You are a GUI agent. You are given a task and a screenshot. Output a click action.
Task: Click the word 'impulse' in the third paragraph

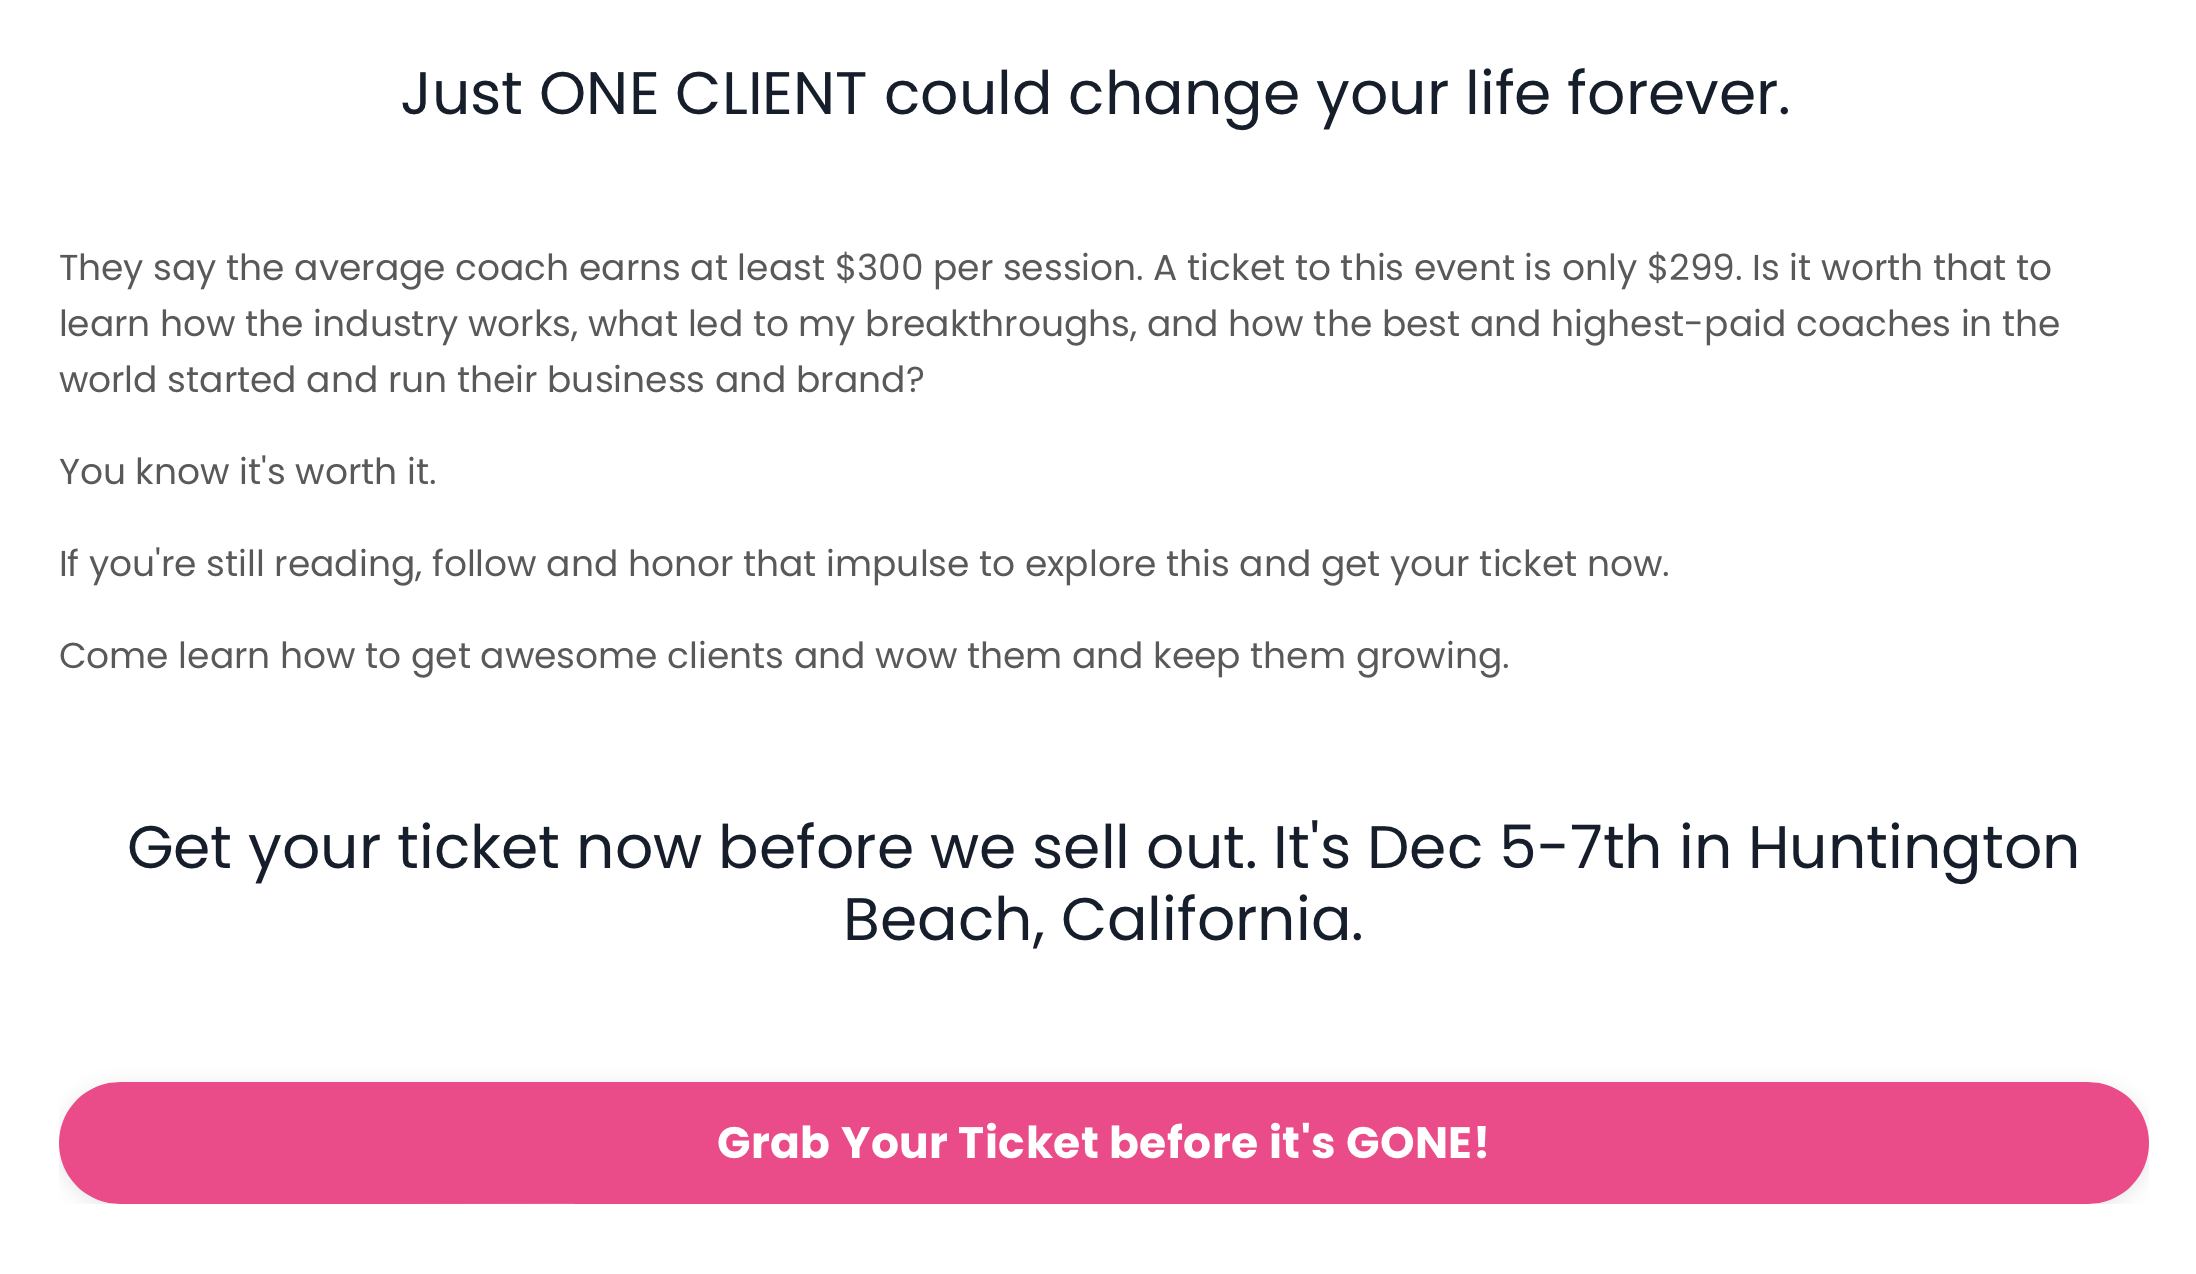[897, 564]
